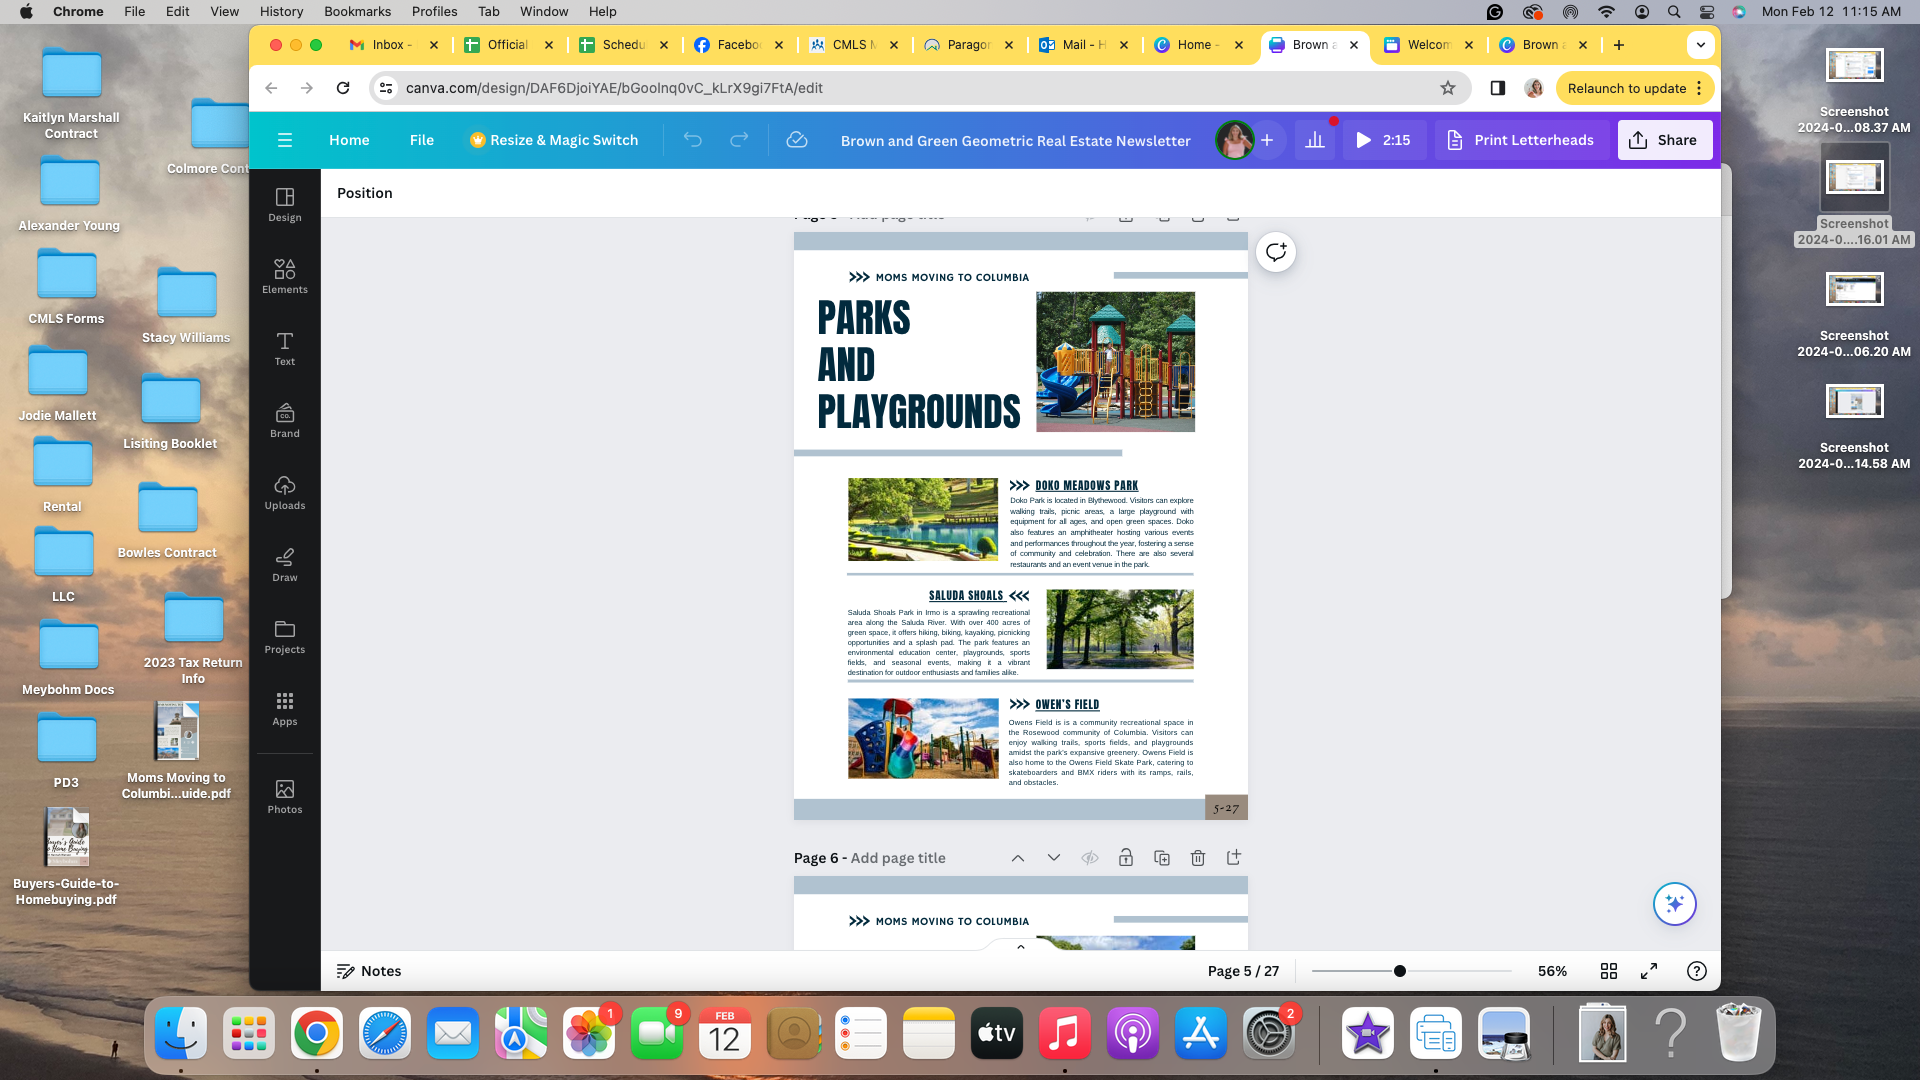Lock Page 6 with the lock icon
The image size is (1920, 1080).
pos(1126,858)
